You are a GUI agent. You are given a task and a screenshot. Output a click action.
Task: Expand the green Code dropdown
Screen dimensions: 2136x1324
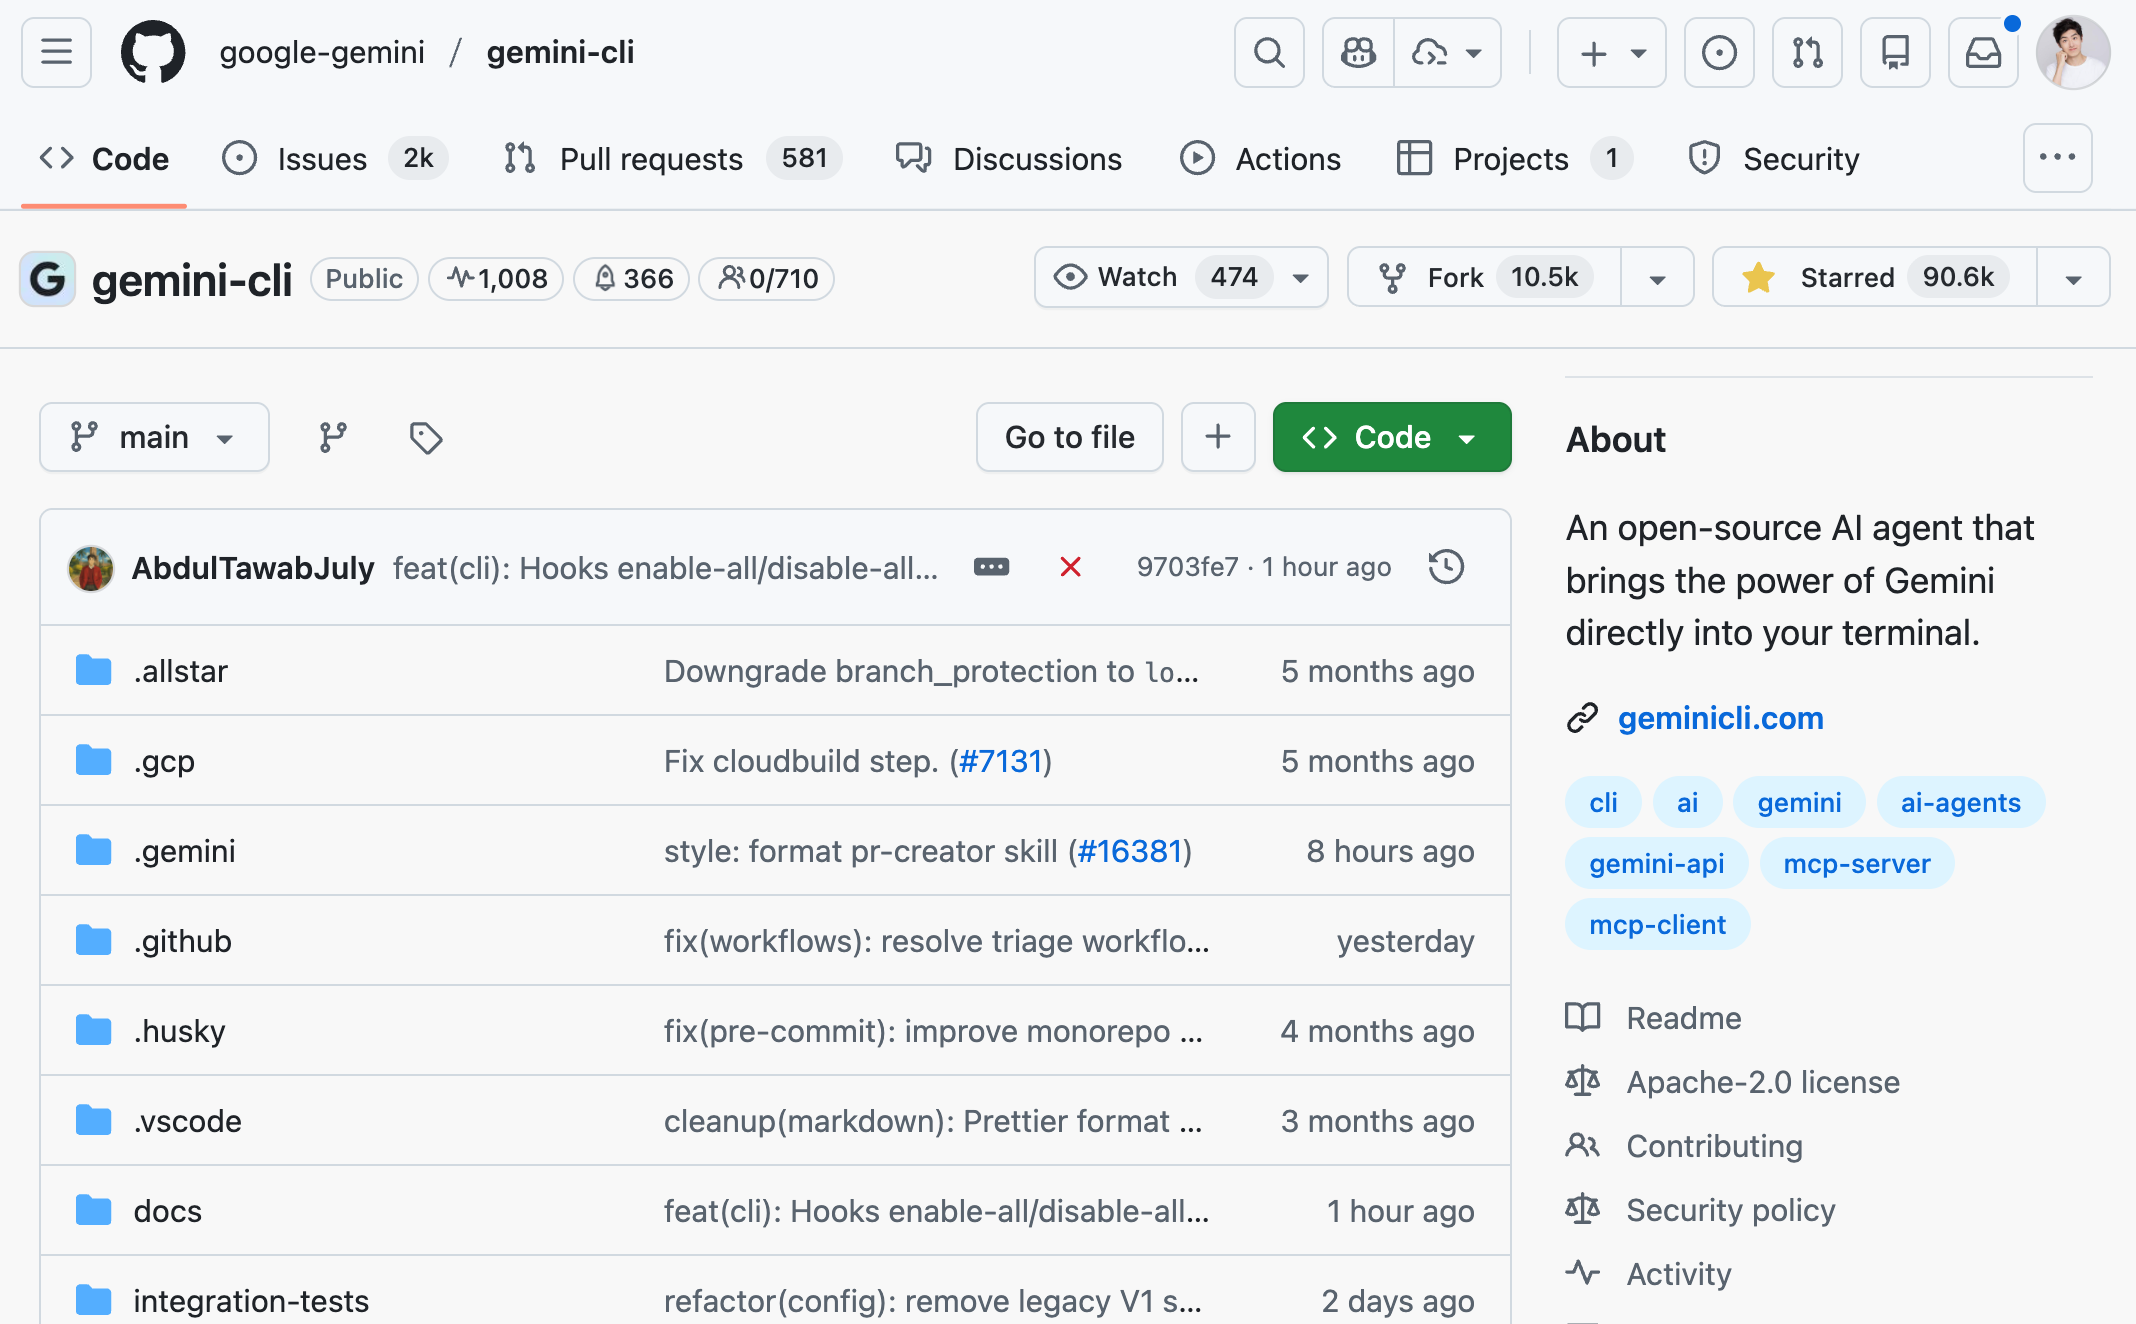point(1391,437)
